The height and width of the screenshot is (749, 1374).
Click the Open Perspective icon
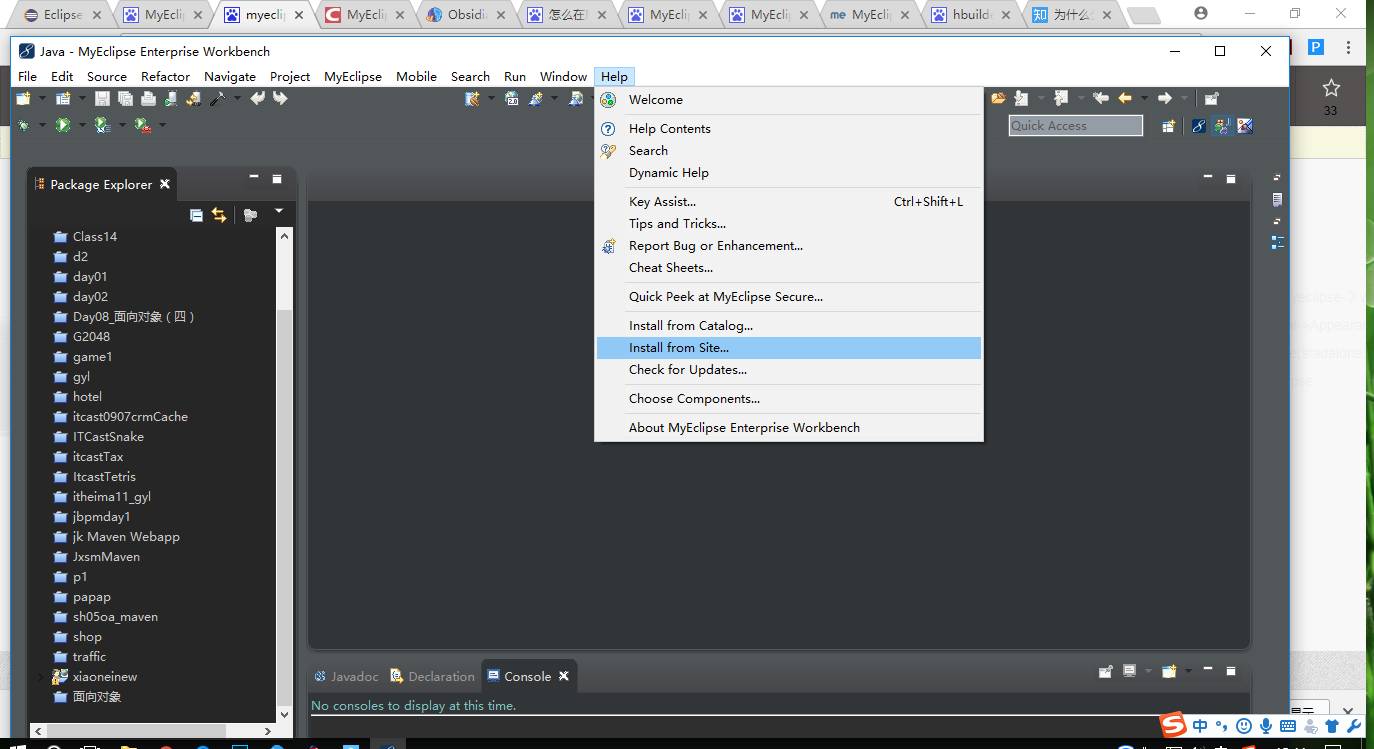pos(1168,126)
